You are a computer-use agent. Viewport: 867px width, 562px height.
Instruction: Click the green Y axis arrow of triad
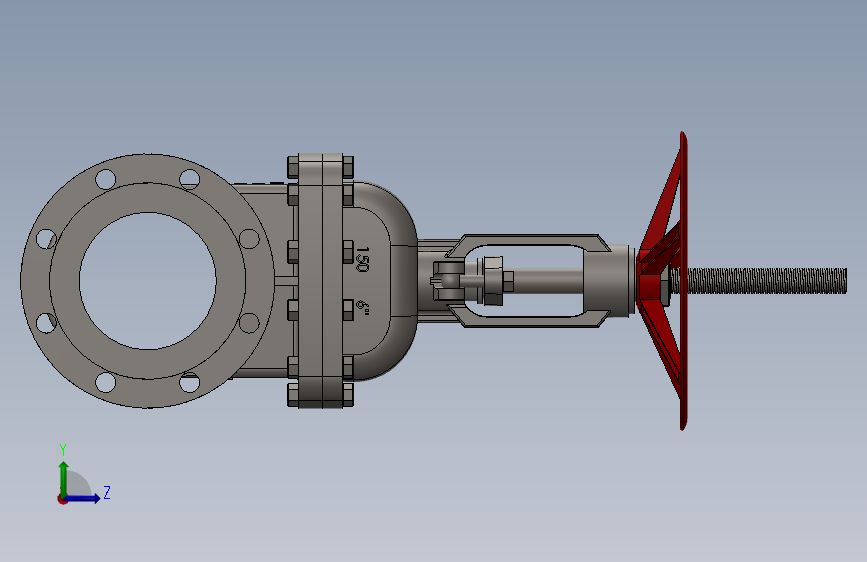coord(64,478)
